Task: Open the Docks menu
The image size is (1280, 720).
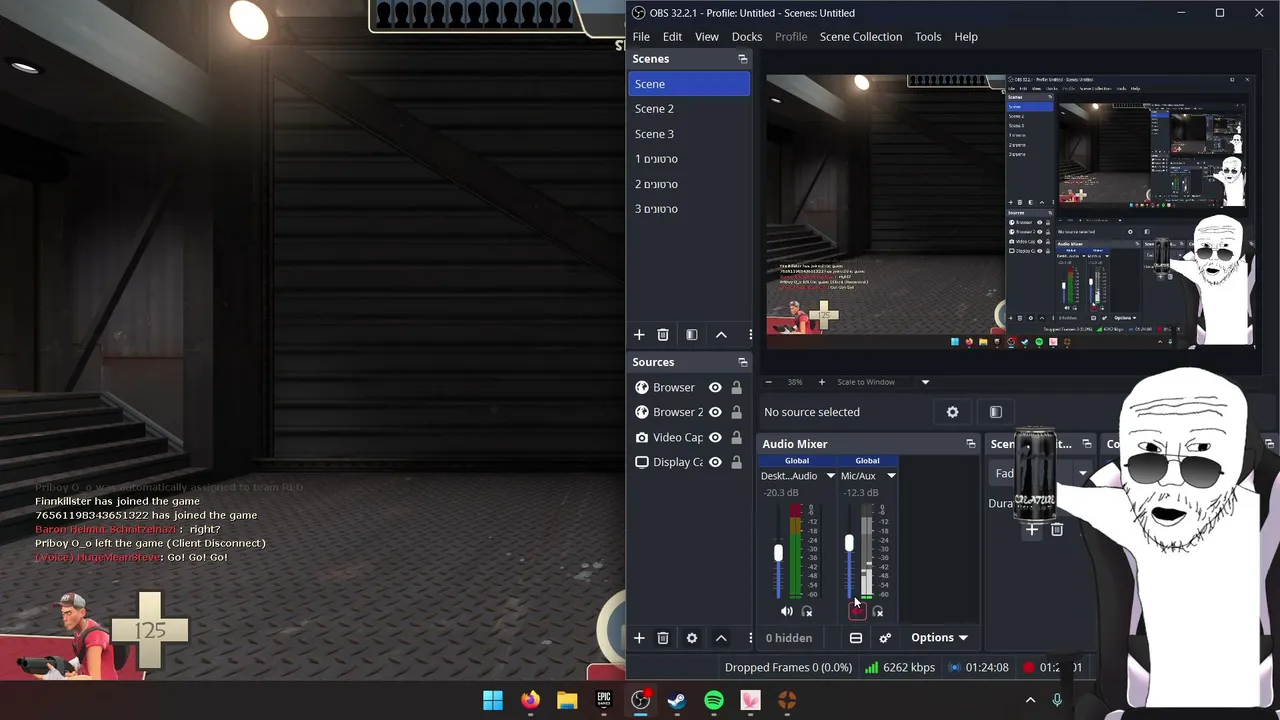Action: pyautogui.click(x=747, y=37)
